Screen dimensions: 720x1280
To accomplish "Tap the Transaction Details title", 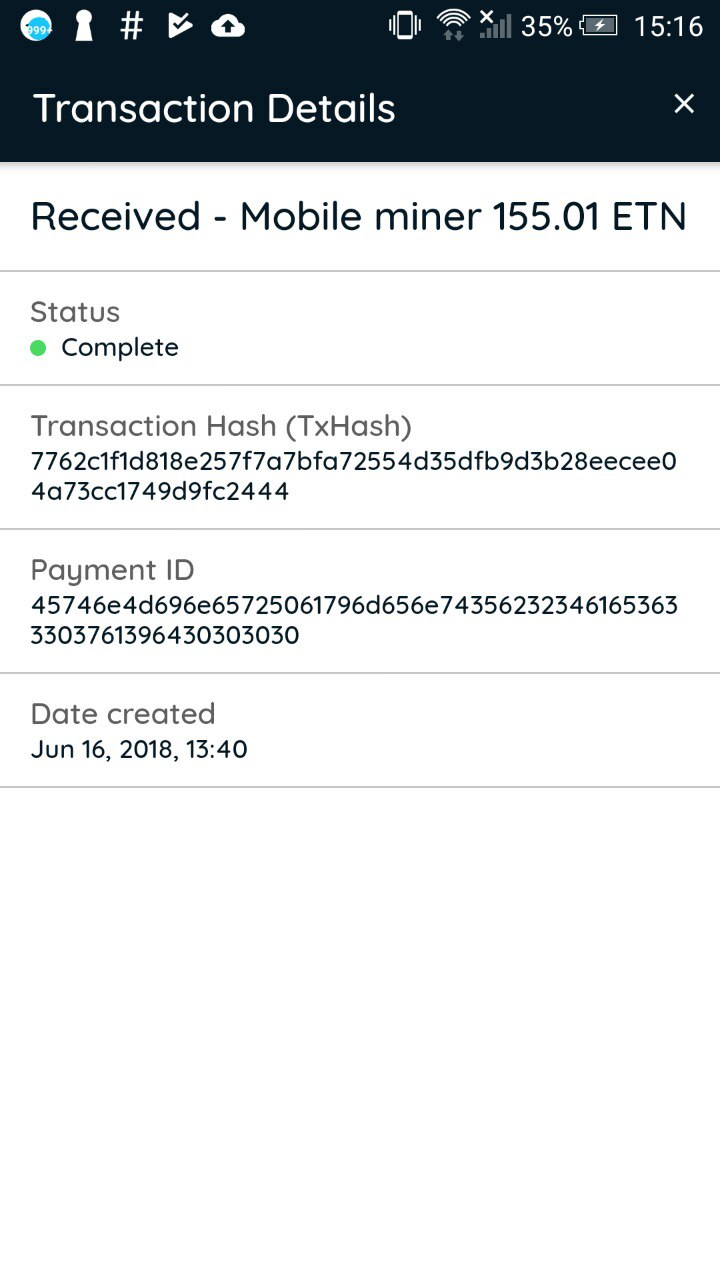I will click(215, 108).
